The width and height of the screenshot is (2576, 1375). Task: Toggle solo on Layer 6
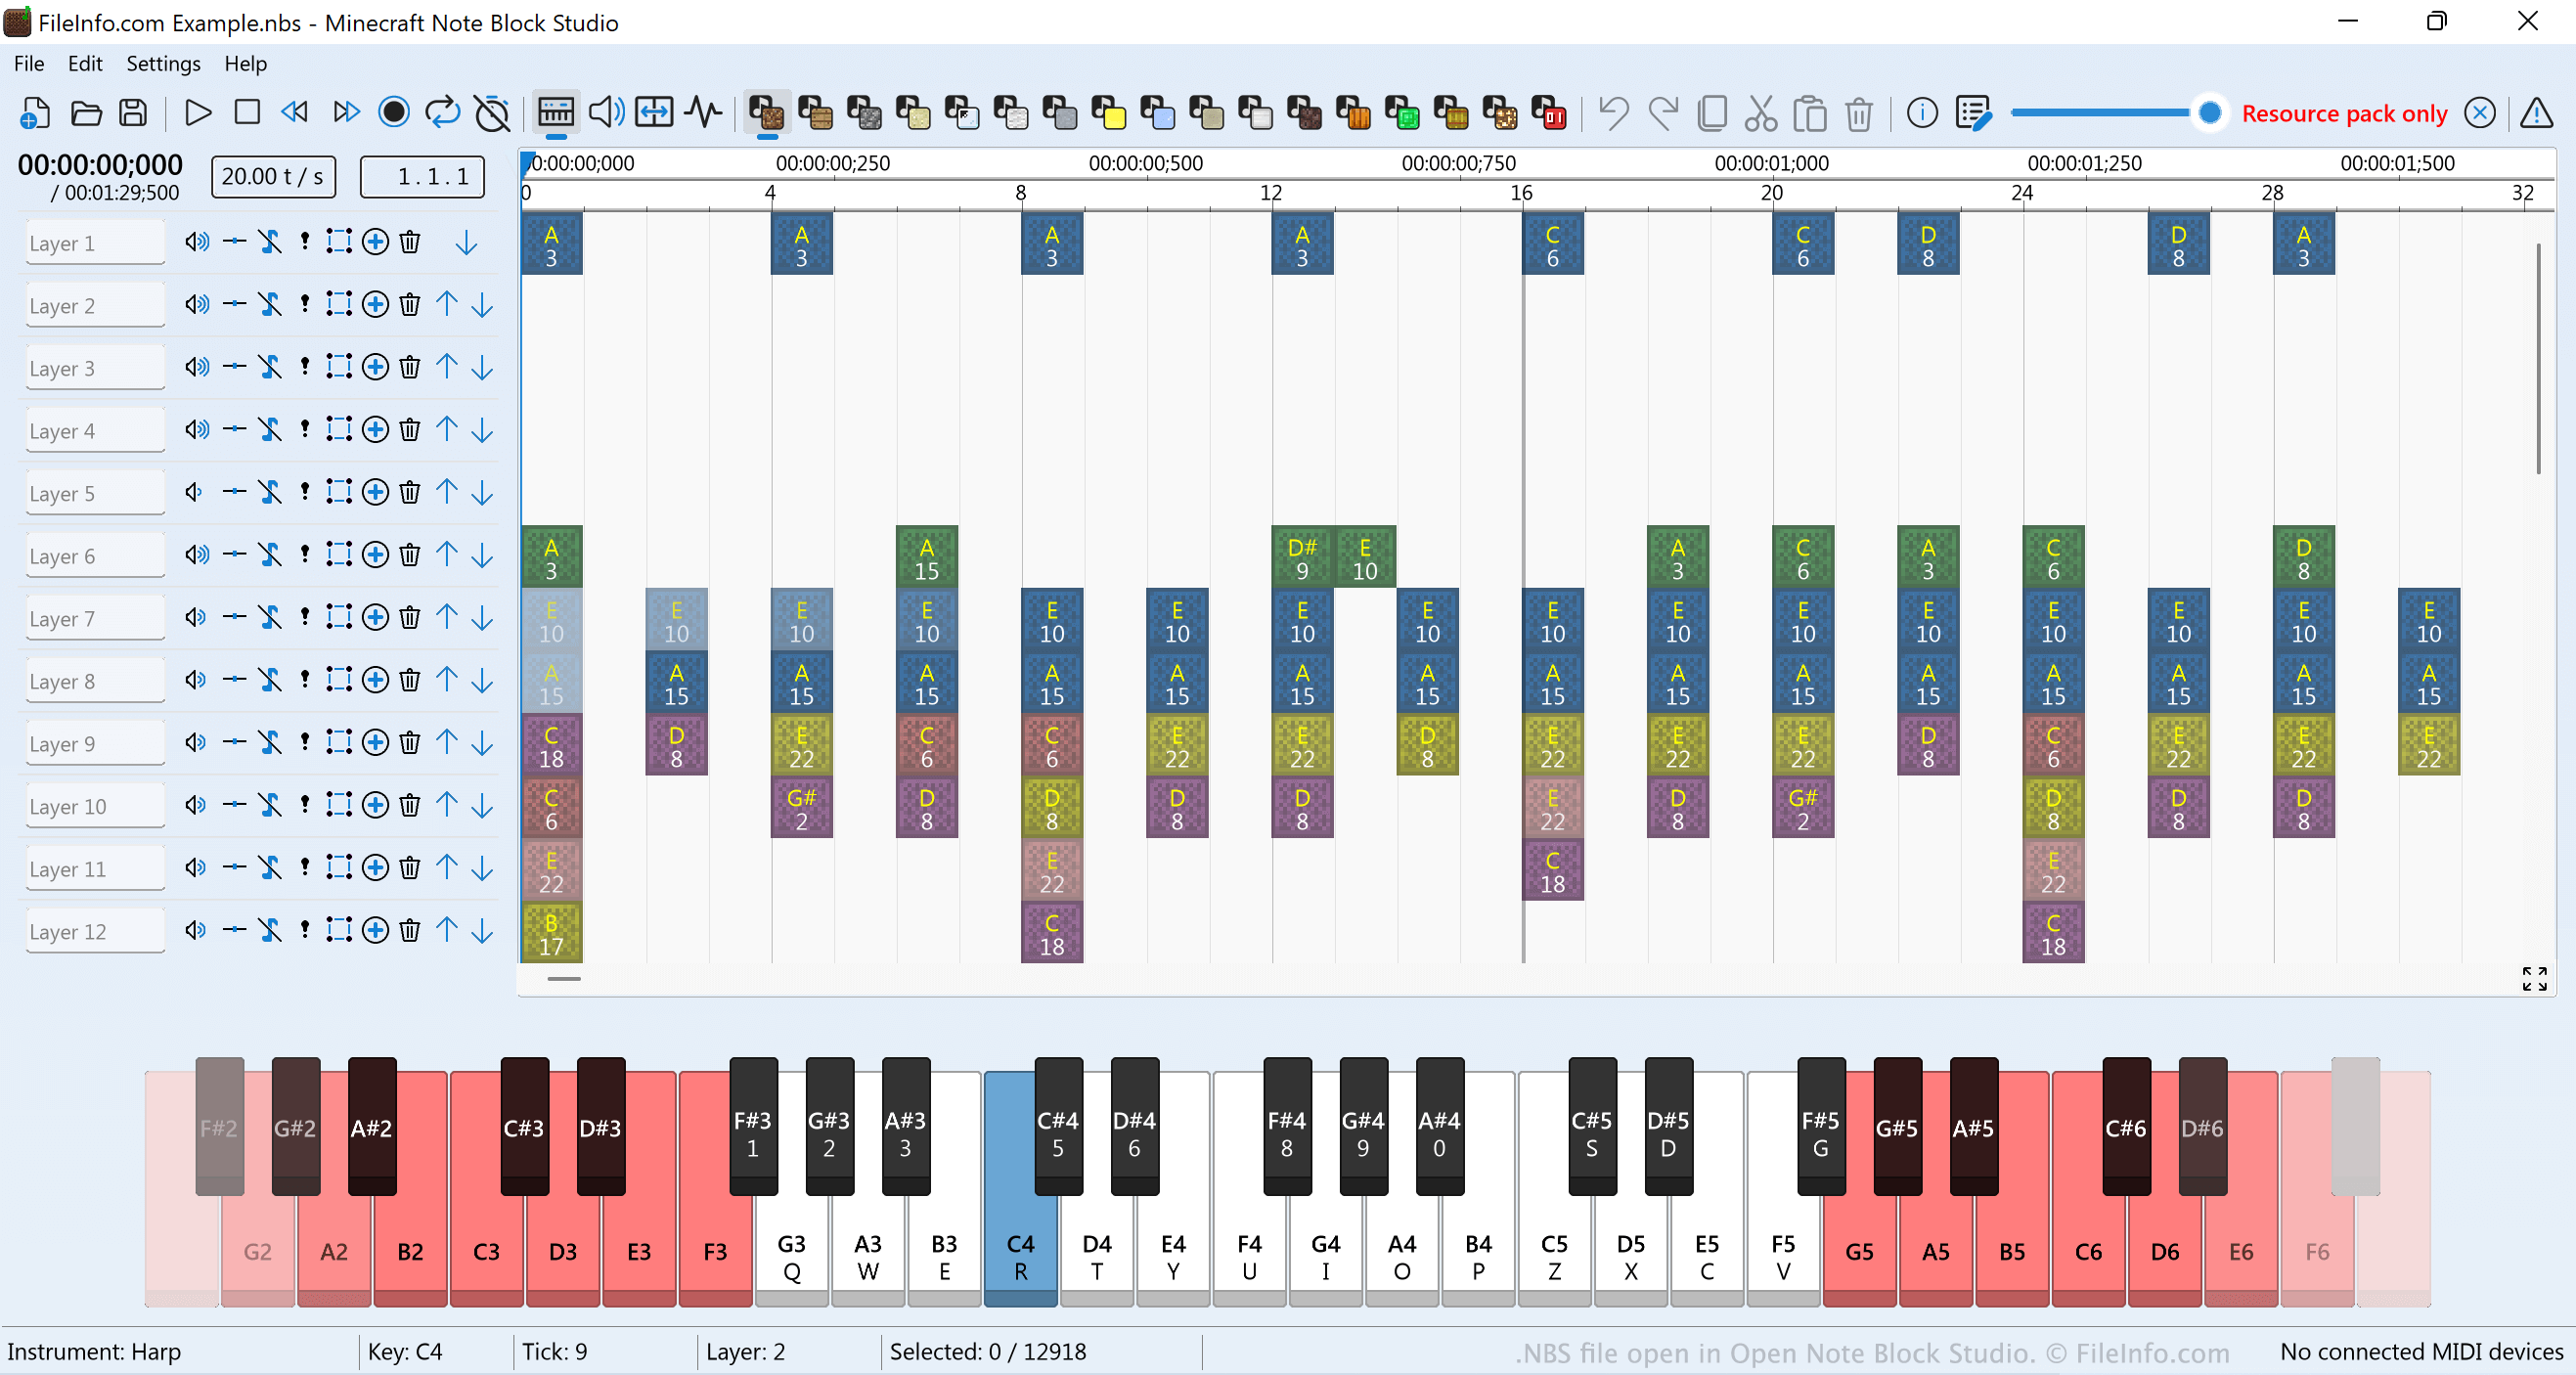304,554
